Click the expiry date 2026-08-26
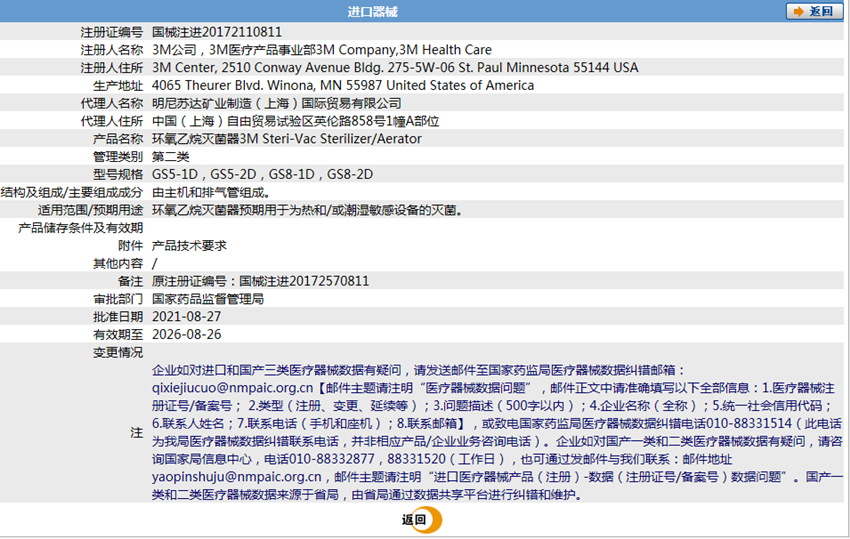 pos(186,335)
